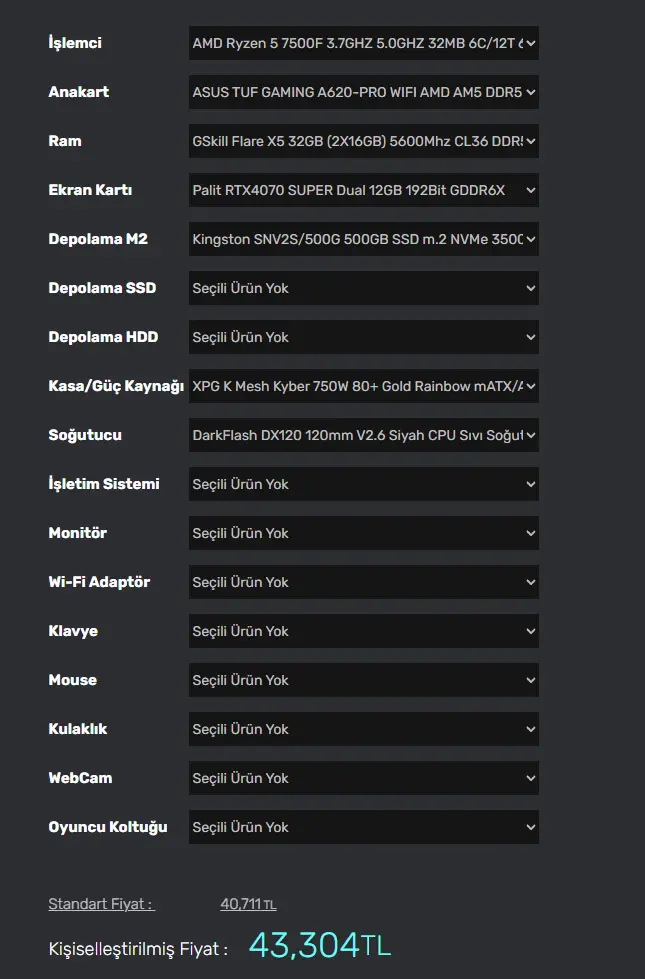Open the İşletim Sistemi dropdown

(x=363, y=484)
